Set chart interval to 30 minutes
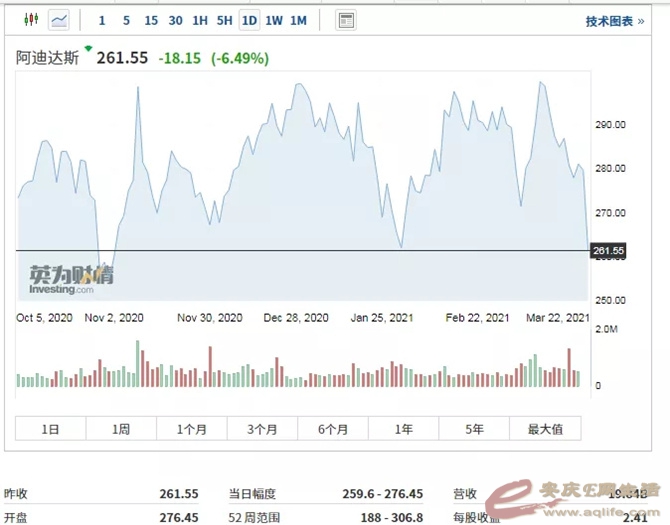The height and width of the screenshot is (525, 670). click(175, 21)
